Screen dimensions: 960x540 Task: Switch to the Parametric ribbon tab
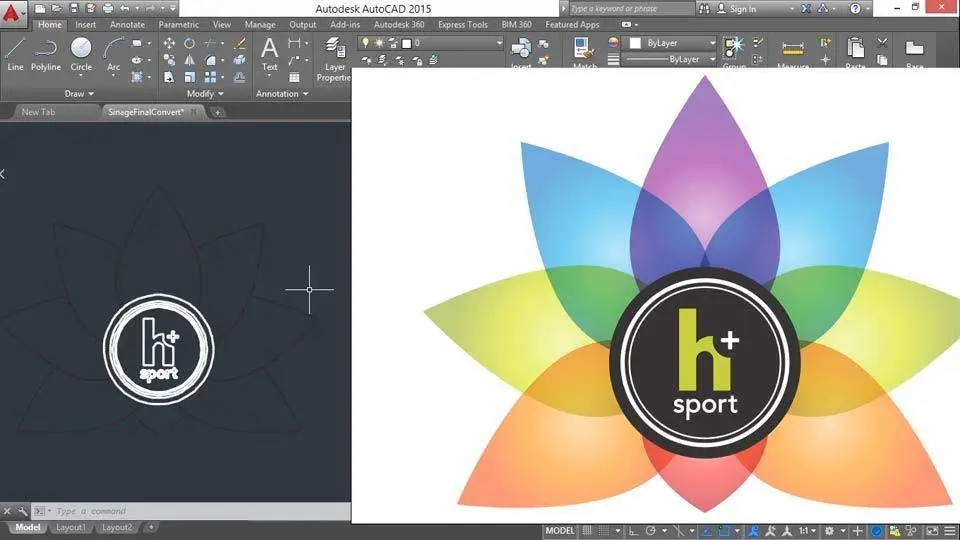[179, 24]
